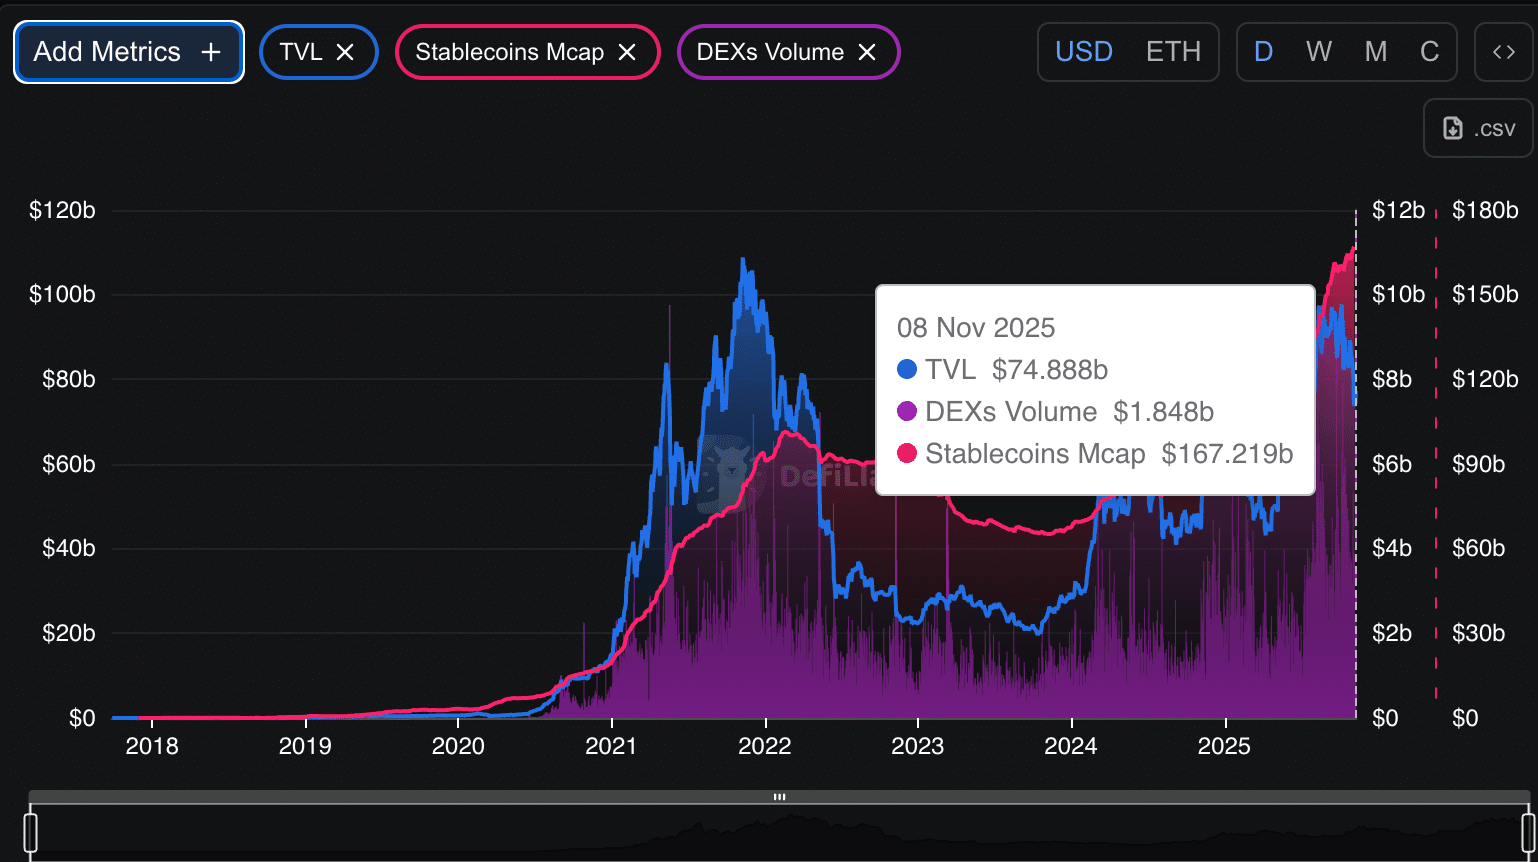The width and height of the screenshot is (1538, 862).
Task: Click the TVL chip label
Action: 301,52
